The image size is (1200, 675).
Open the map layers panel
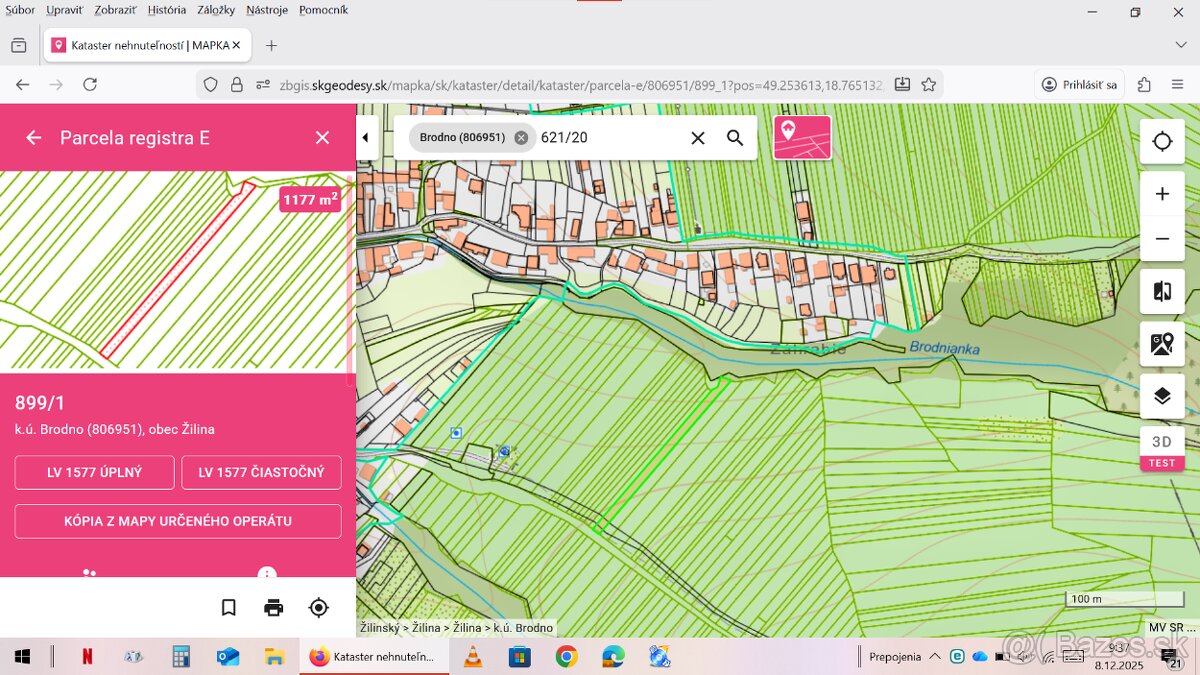tap(1162, 396)
